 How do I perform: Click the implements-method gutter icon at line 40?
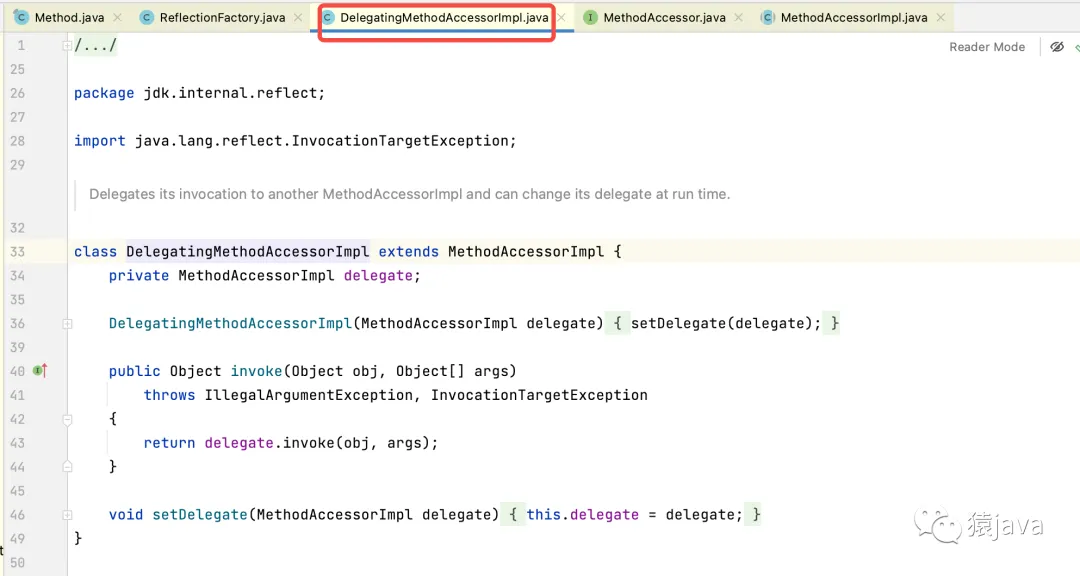(40, 371)
